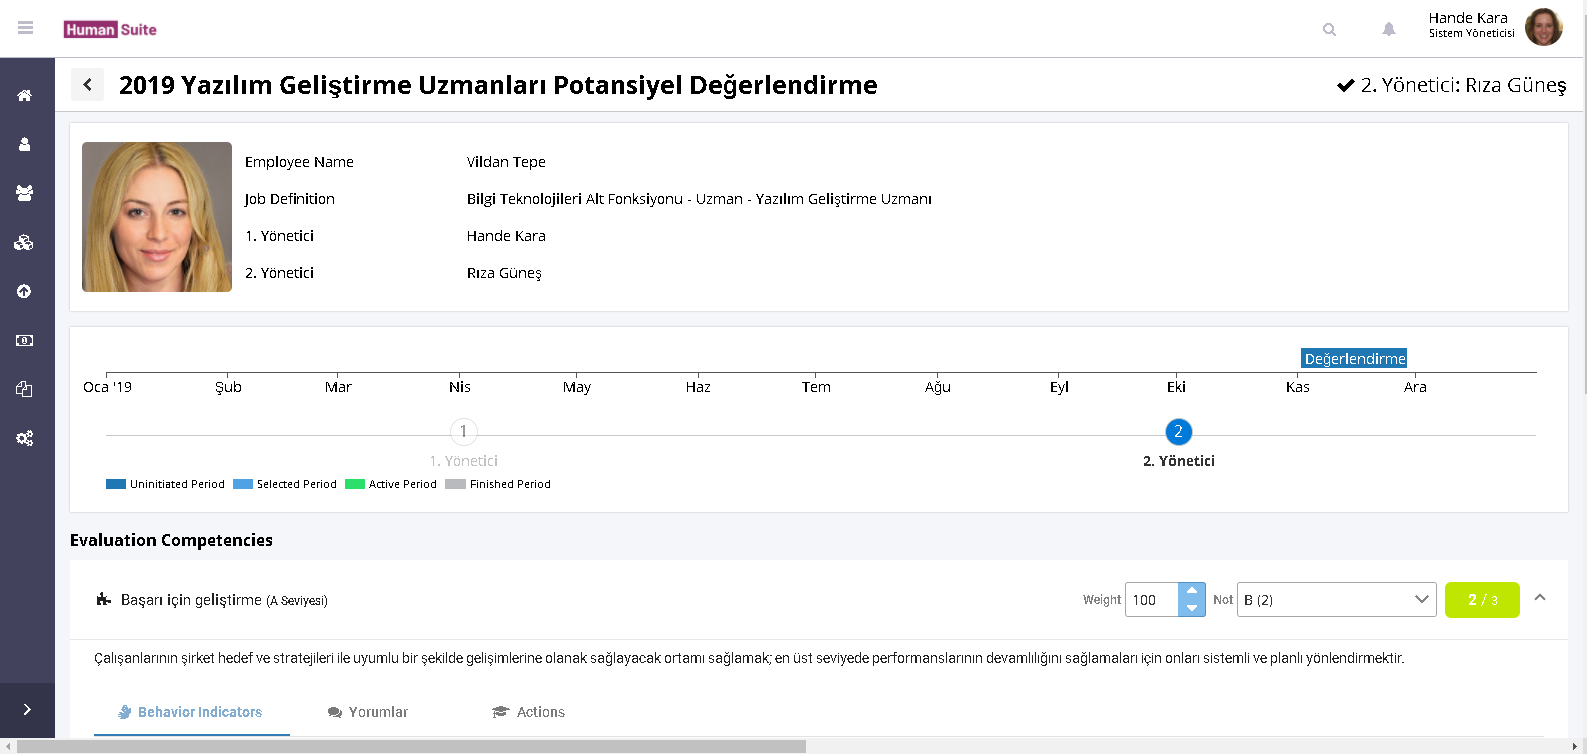Click the search magnifier icon

click(1329, 29)
